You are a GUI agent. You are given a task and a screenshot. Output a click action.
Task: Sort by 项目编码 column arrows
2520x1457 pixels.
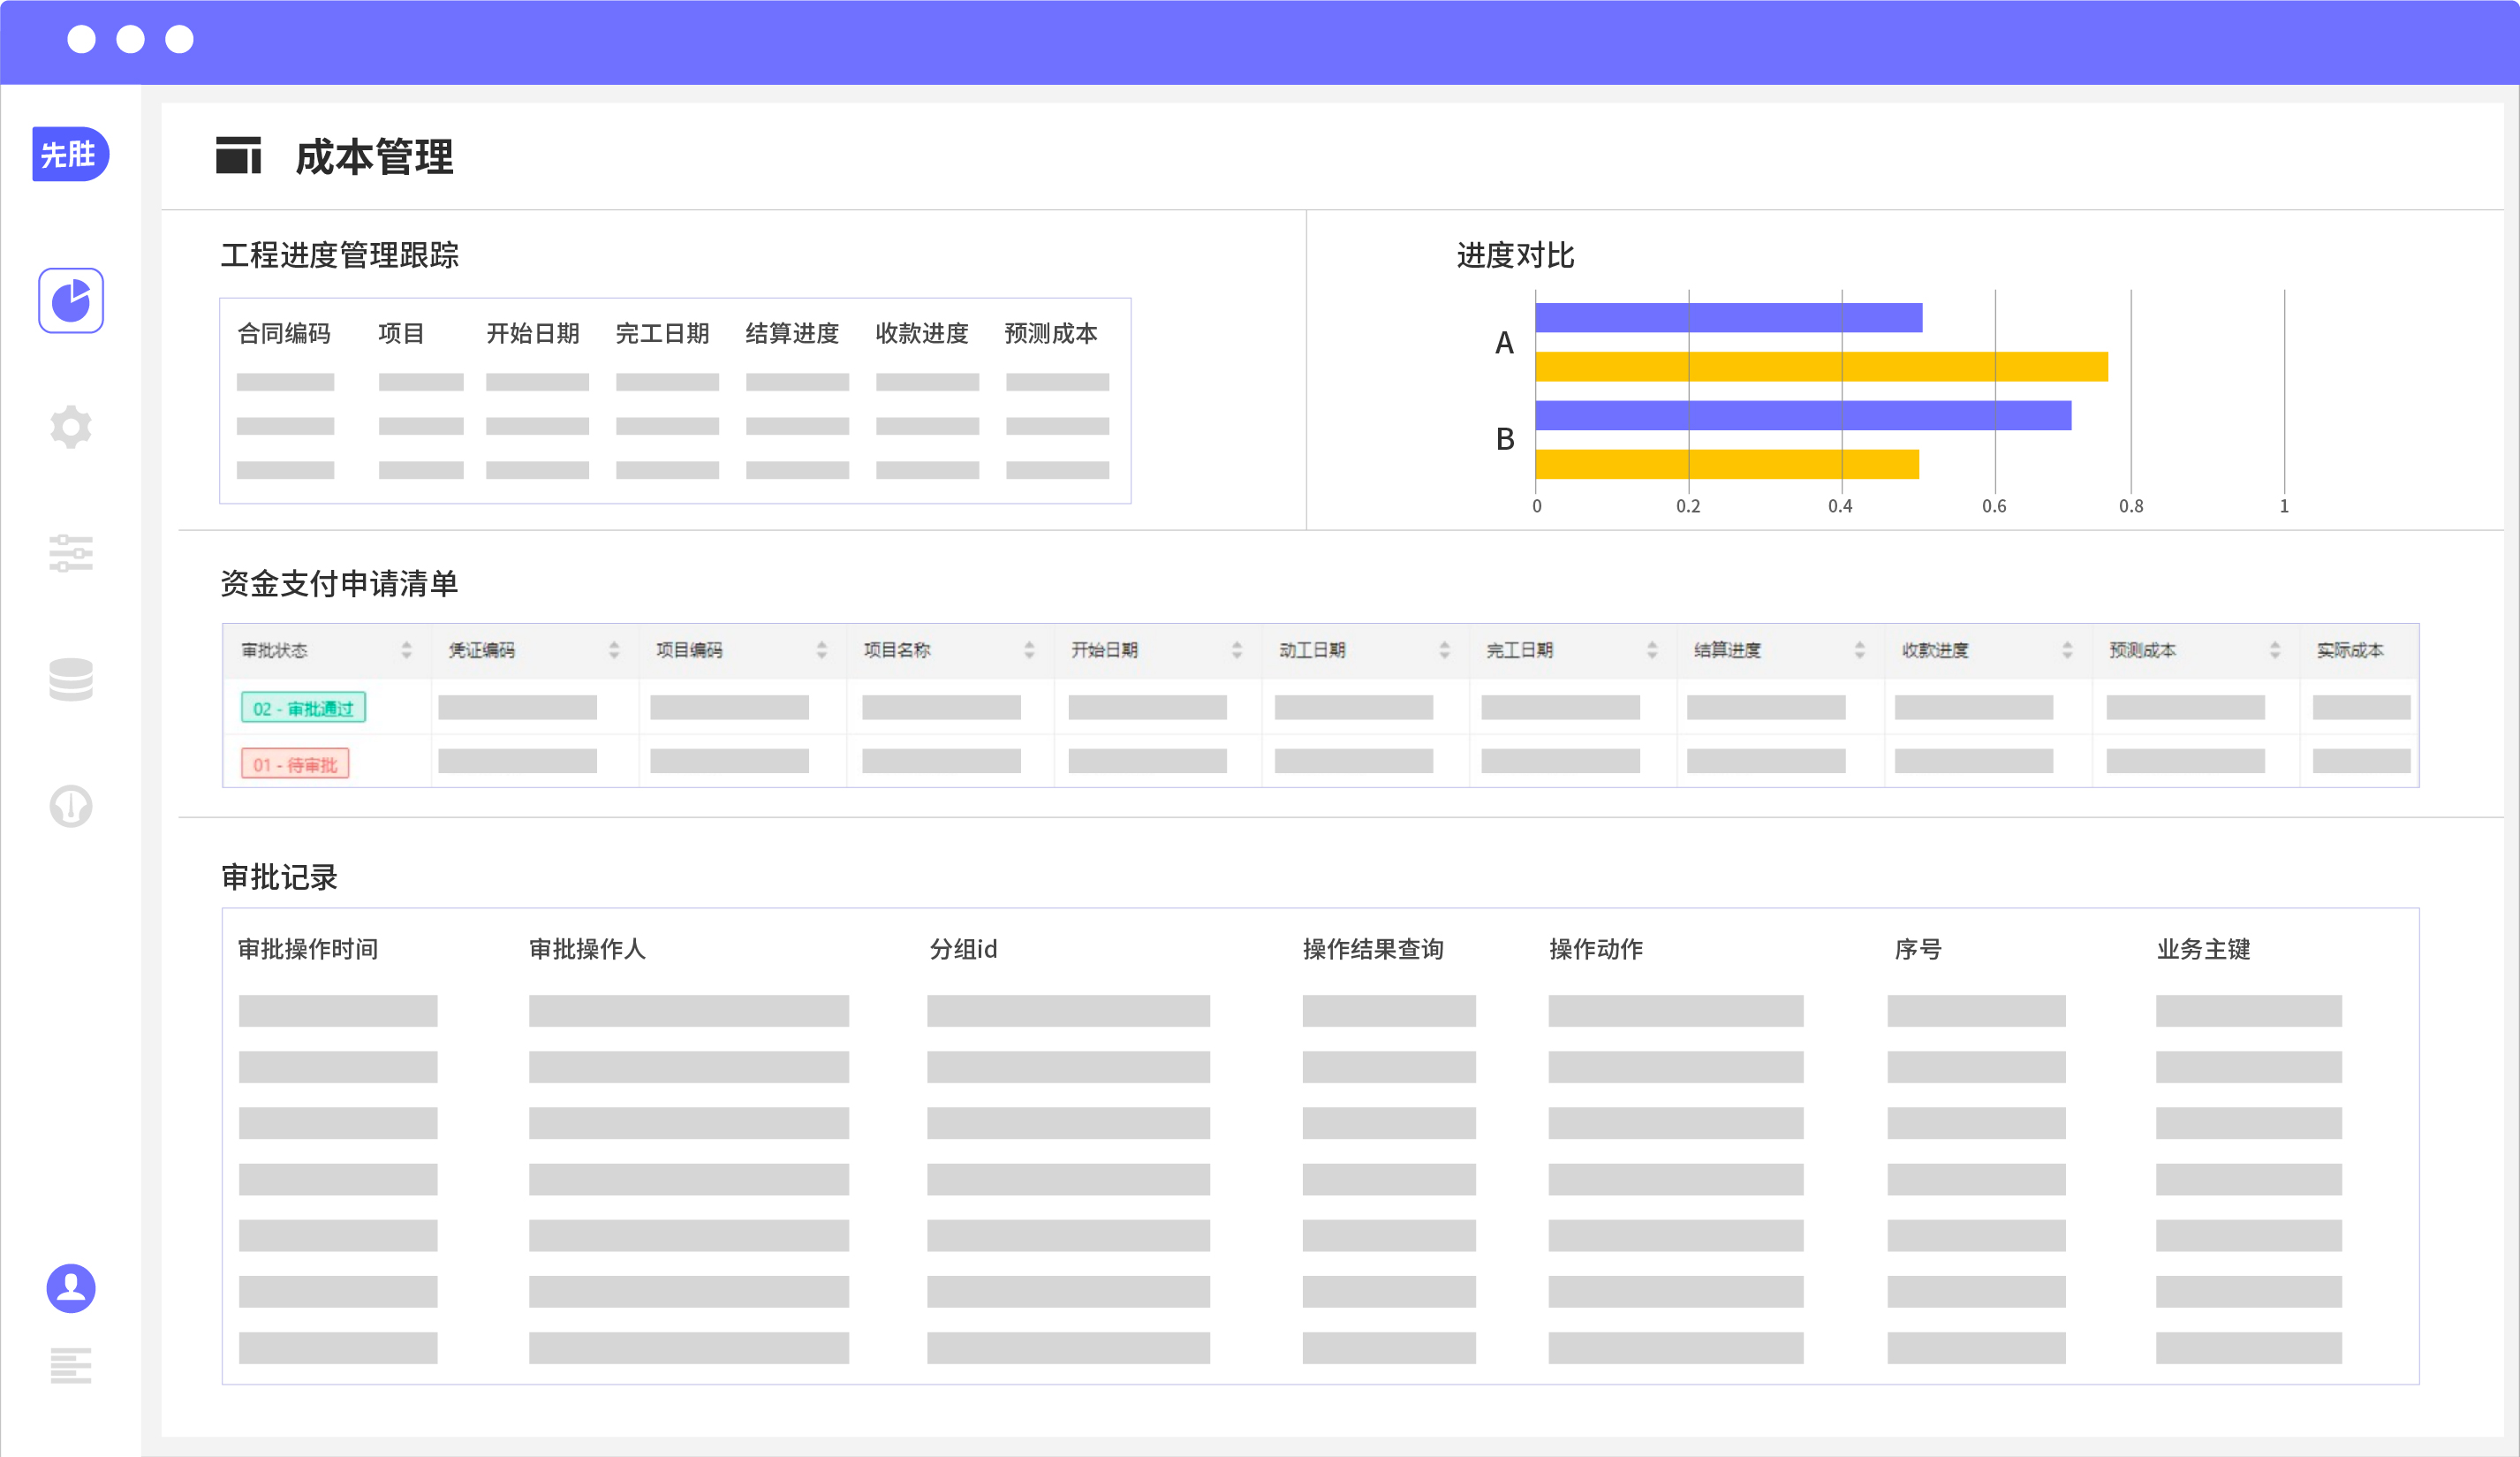pos(822,650)
